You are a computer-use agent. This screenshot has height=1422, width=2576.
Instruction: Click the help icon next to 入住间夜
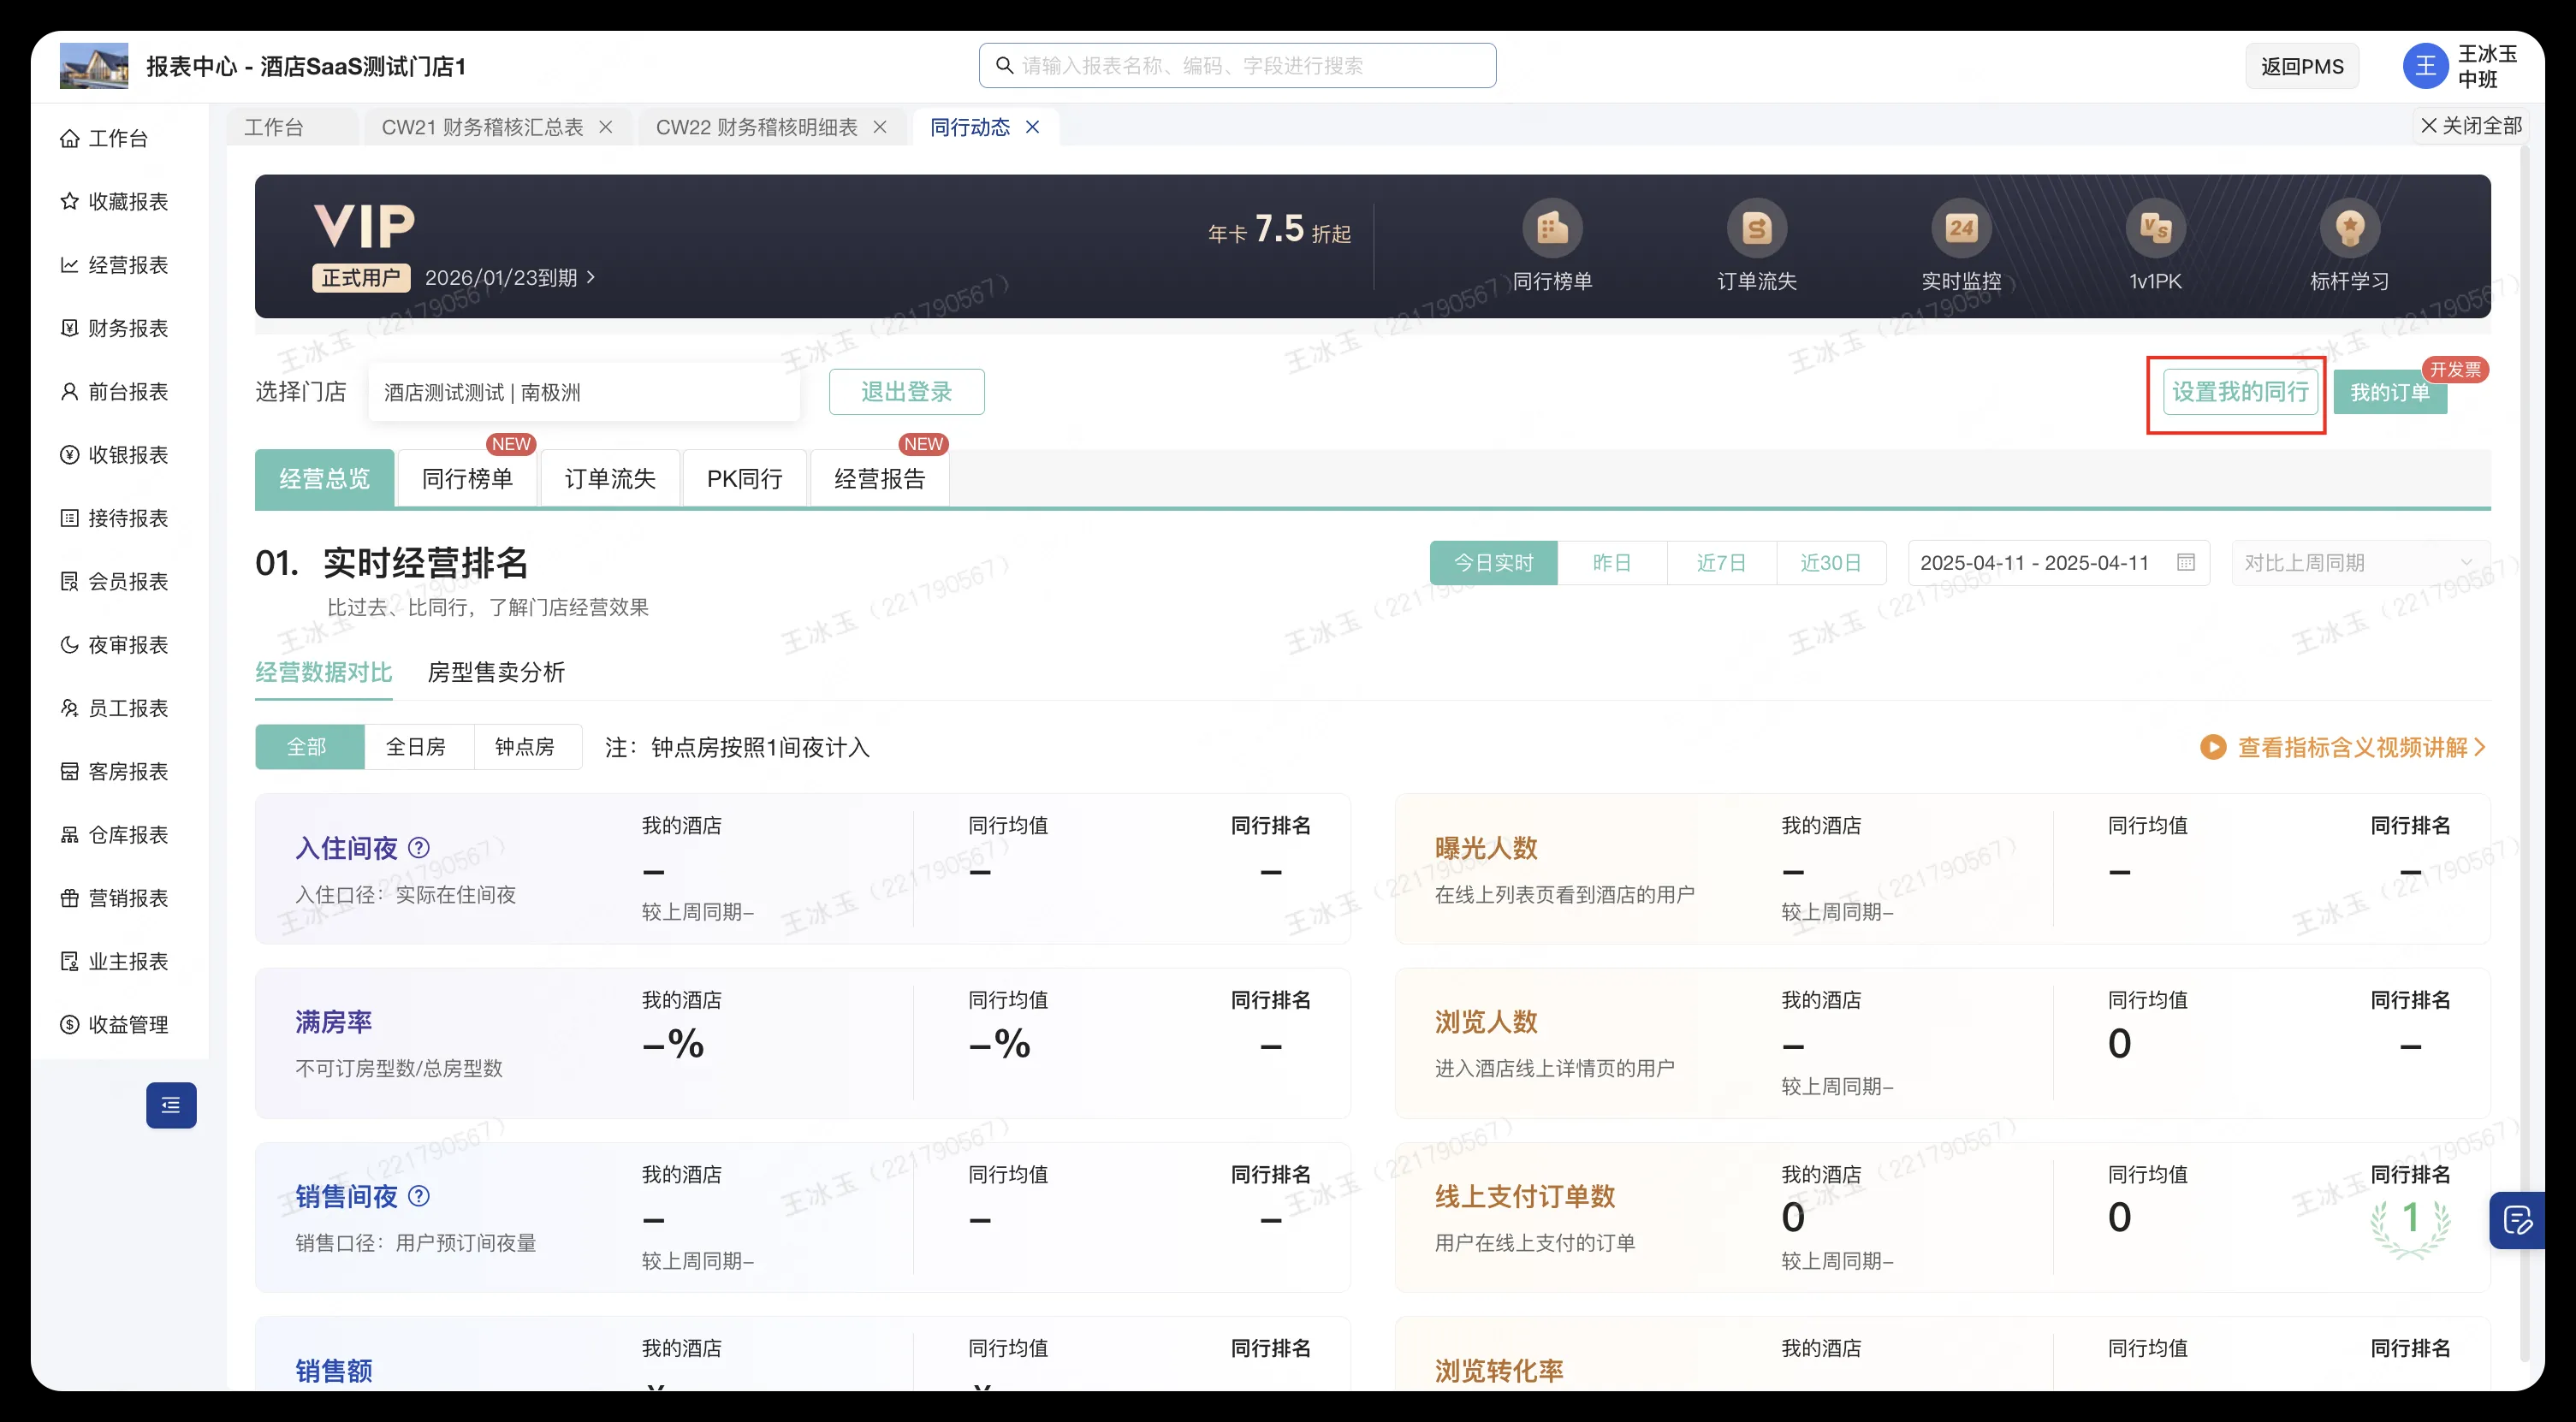tap(419, 848)
